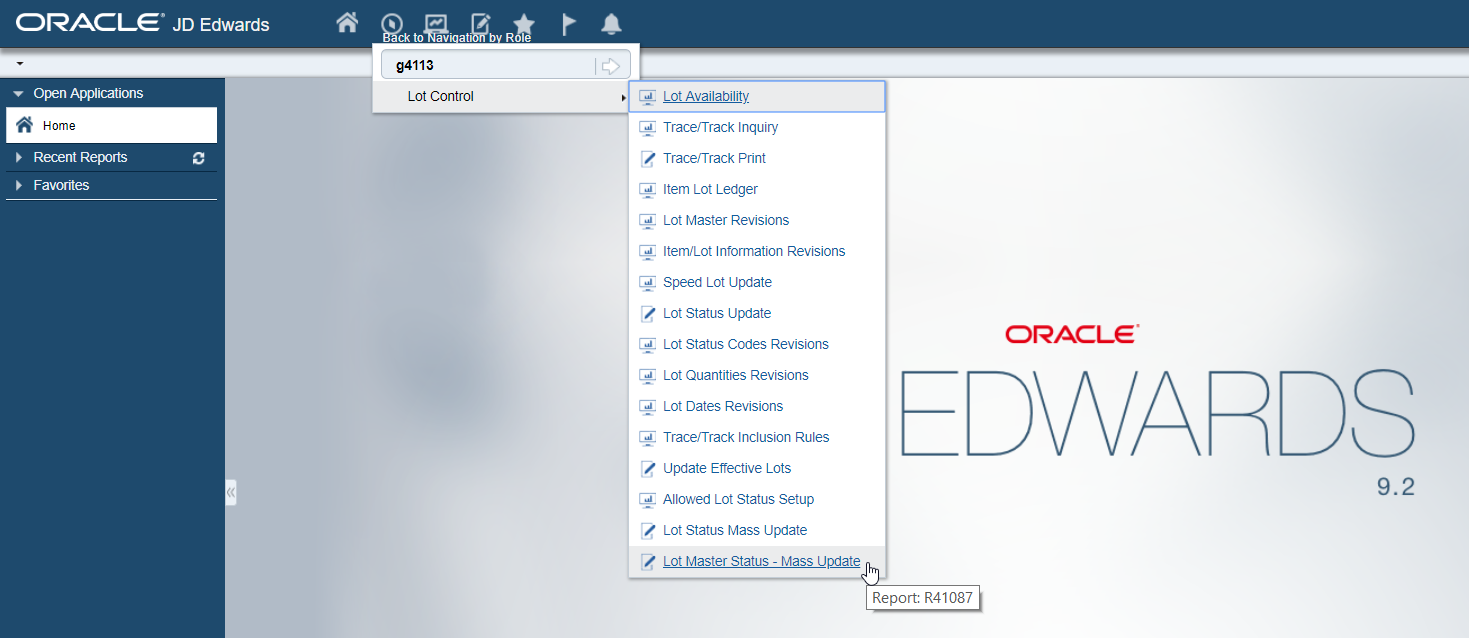Open Trace/Track Print report
Image resolution: width=1469 pixels, height=638 pixels.
pyautogui.click(x=714, y=159)
